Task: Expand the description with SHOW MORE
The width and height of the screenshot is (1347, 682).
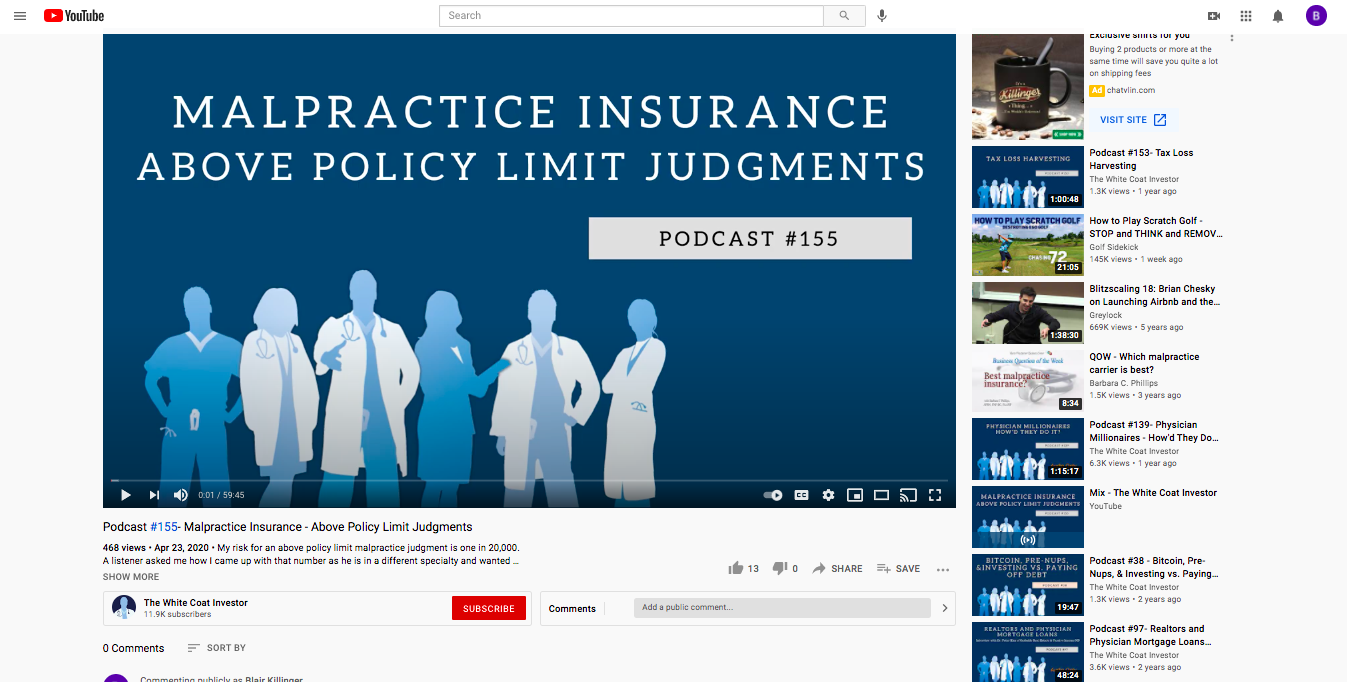Action: [131, 577]
